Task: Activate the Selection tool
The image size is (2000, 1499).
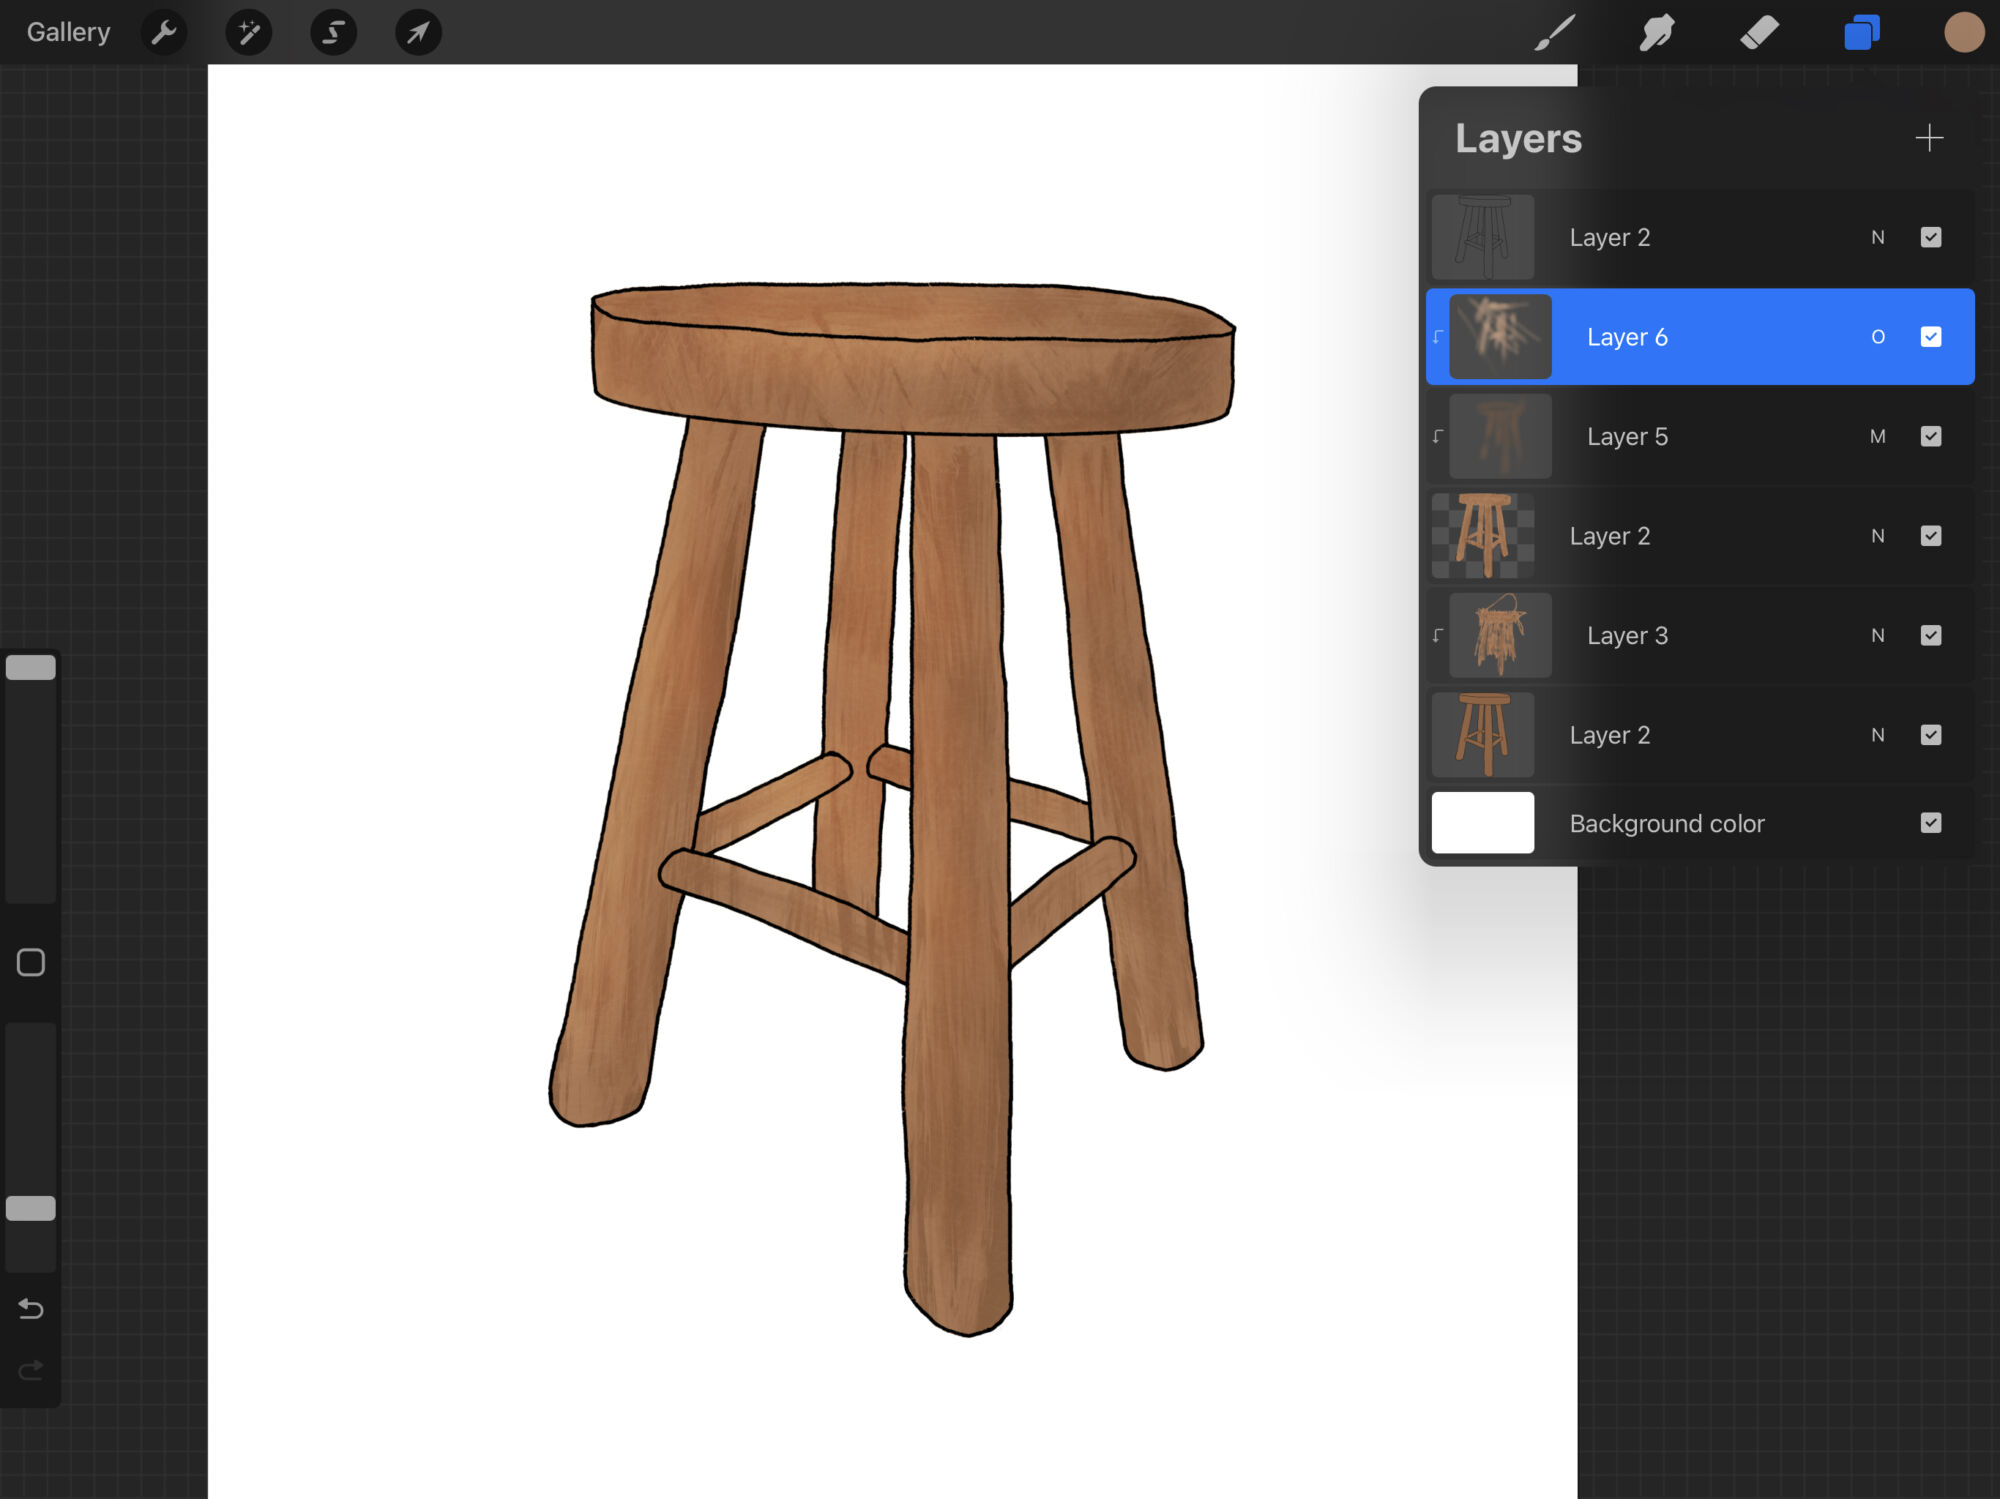Action: [x=333, y=33]
